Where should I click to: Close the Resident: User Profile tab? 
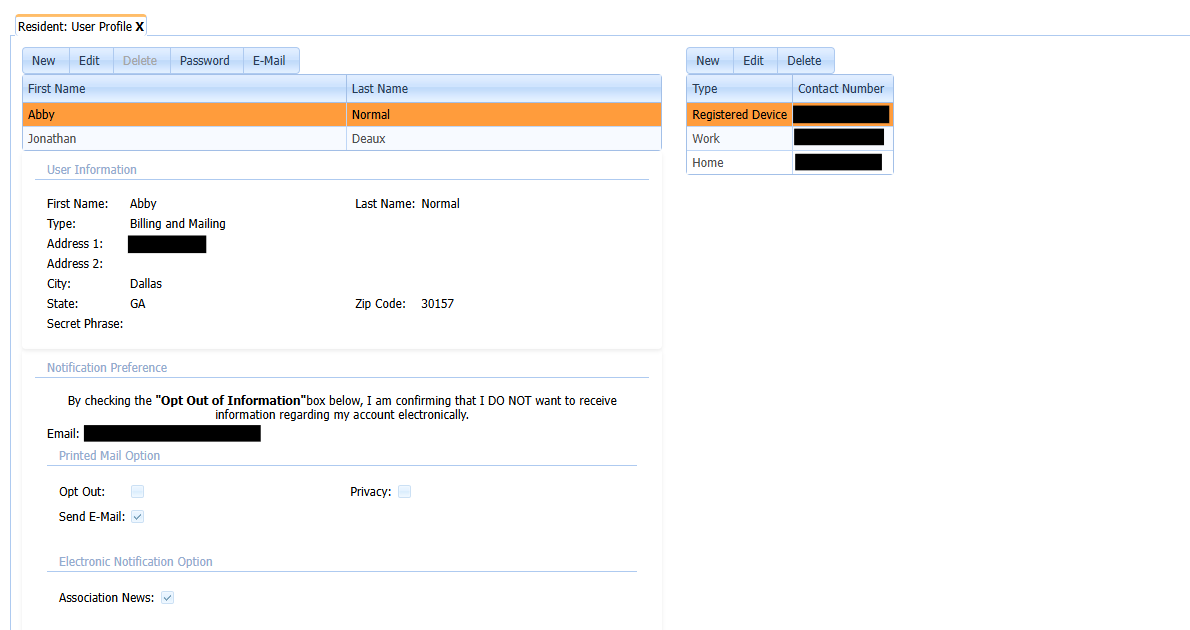(x=141, y=26)
